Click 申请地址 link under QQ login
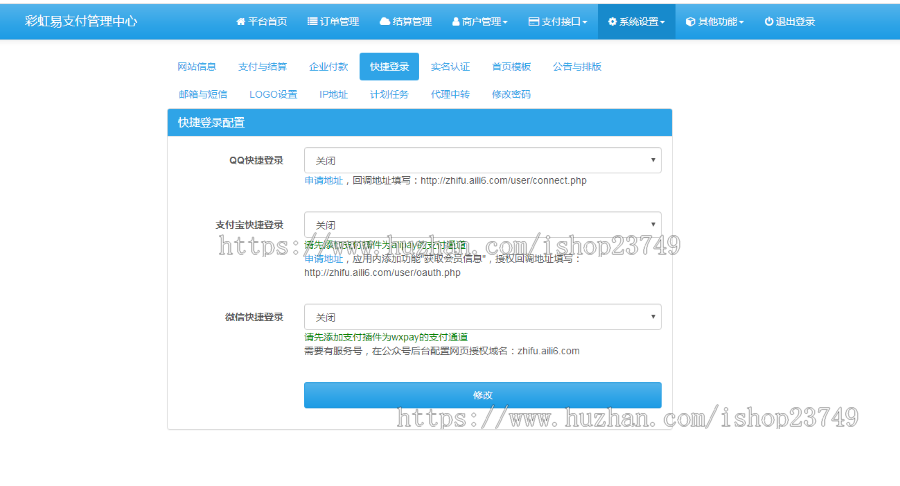This screenshot has width=900, height=486. point(324,180)
